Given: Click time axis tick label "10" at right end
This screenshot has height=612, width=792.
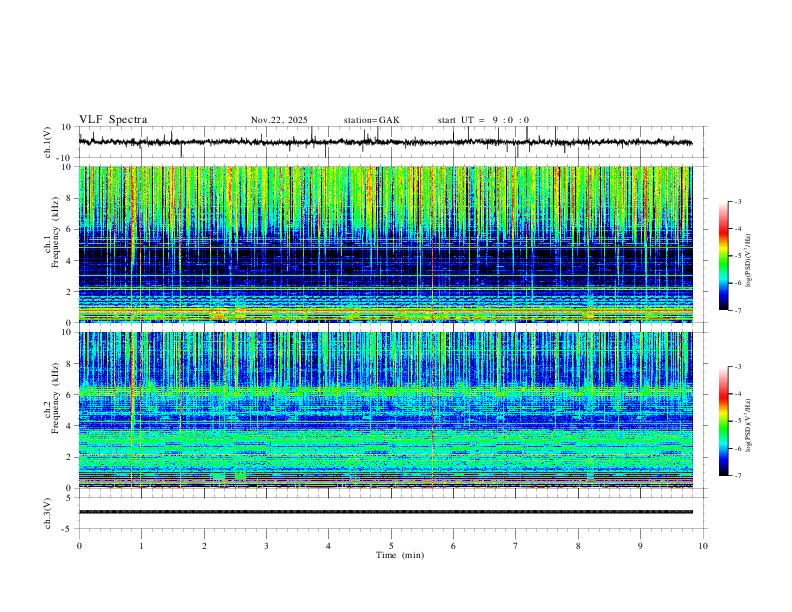Looking at the screenshot, I should point(703,546).
